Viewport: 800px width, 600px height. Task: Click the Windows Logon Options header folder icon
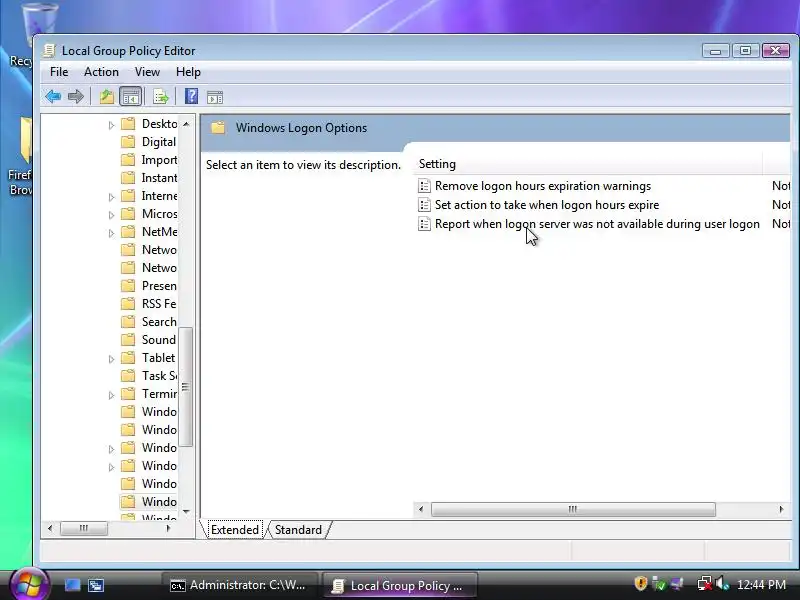pos(218,128)
